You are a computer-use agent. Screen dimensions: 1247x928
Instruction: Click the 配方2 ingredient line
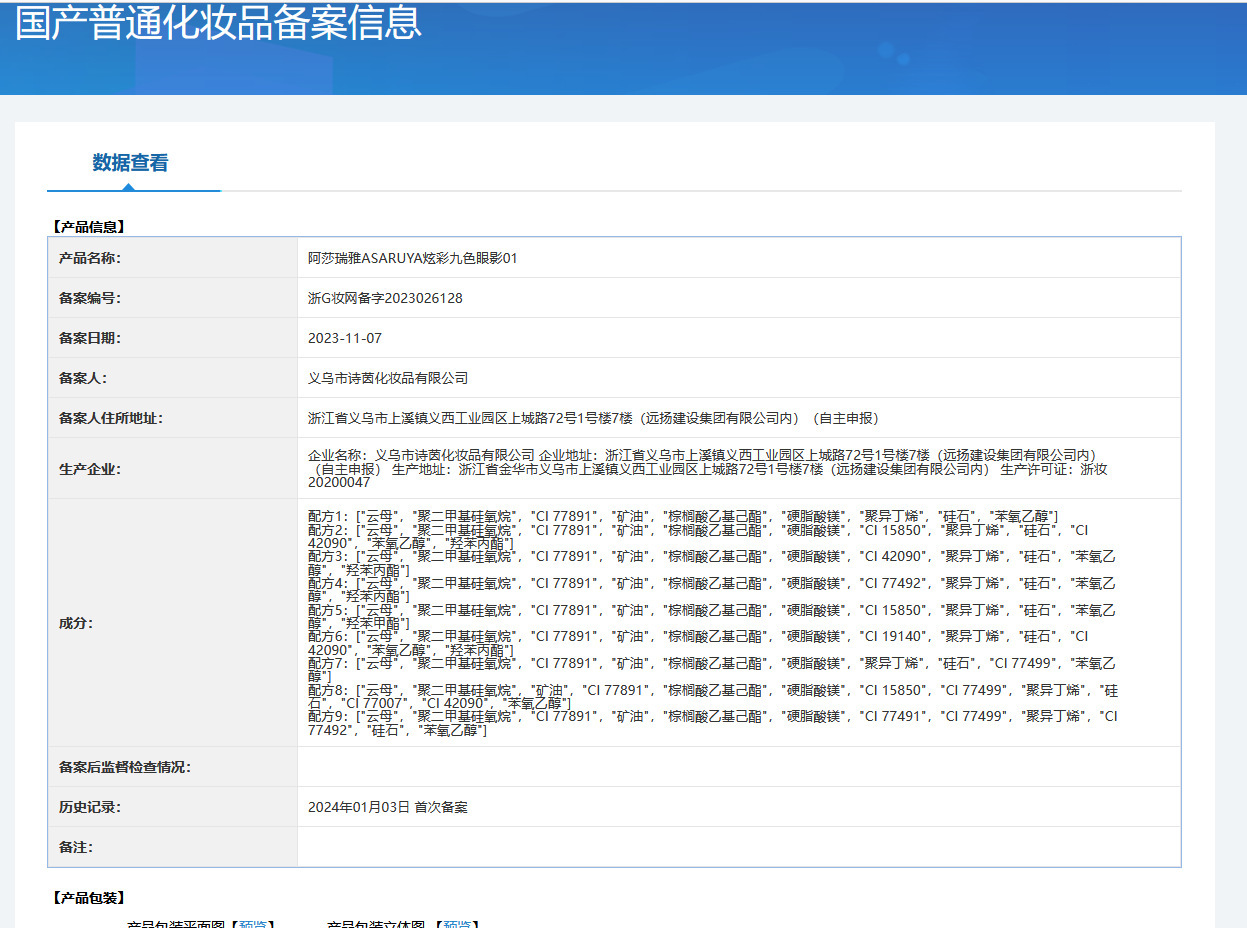[x=698, y=536]
